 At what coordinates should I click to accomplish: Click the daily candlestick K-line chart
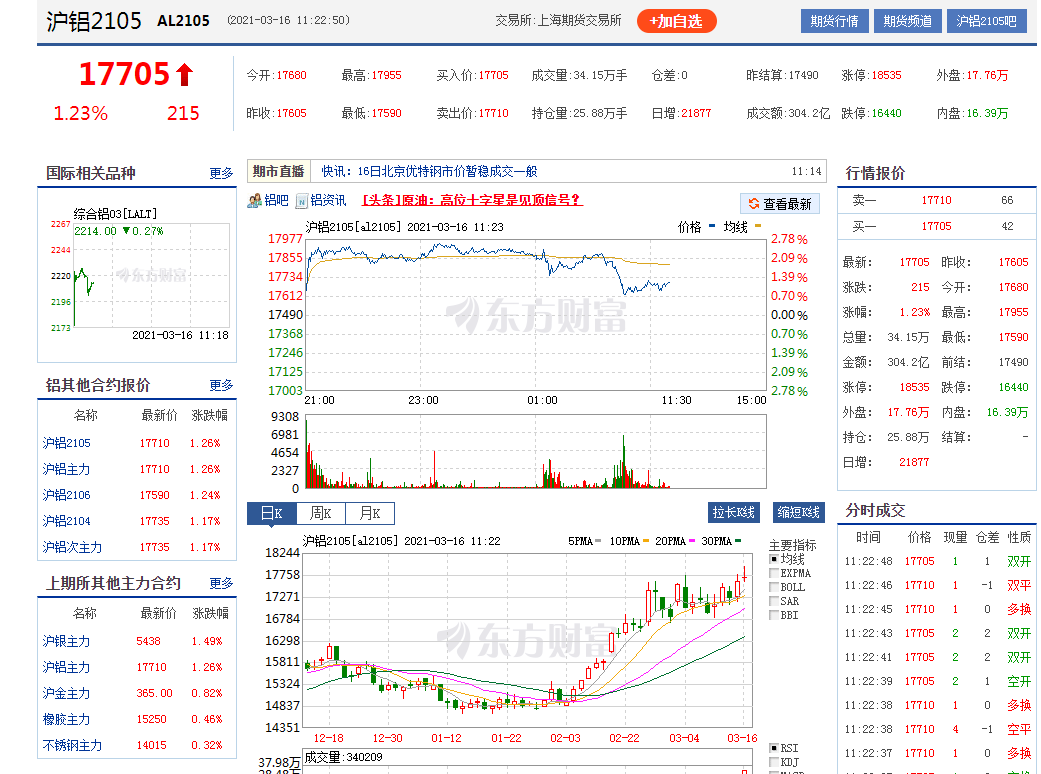pos(528,640)
